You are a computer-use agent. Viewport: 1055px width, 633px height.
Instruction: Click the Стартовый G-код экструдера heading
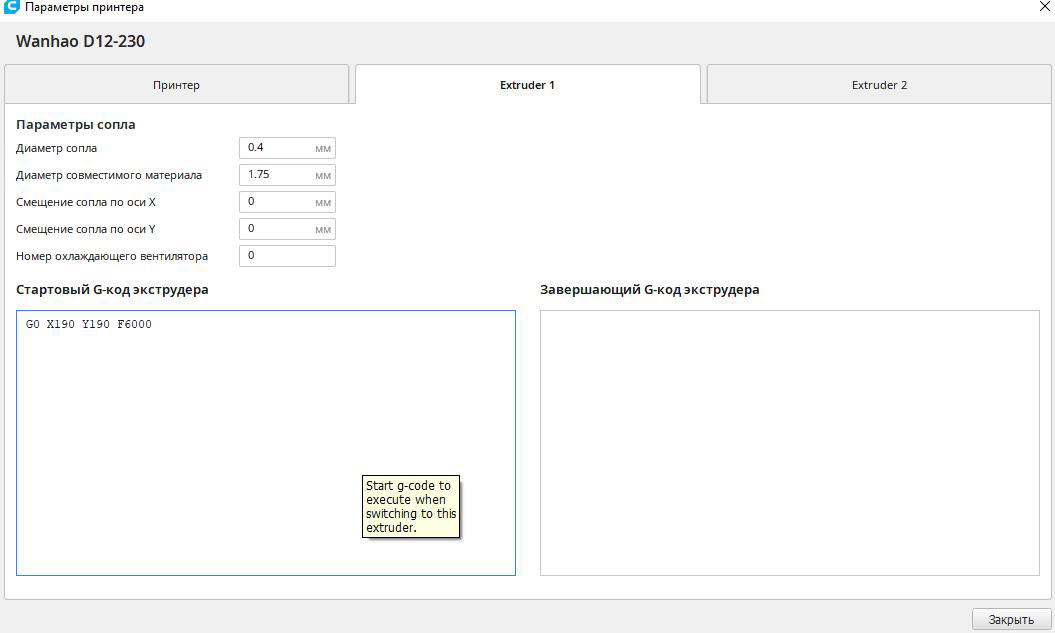click(x=112, y=290)
